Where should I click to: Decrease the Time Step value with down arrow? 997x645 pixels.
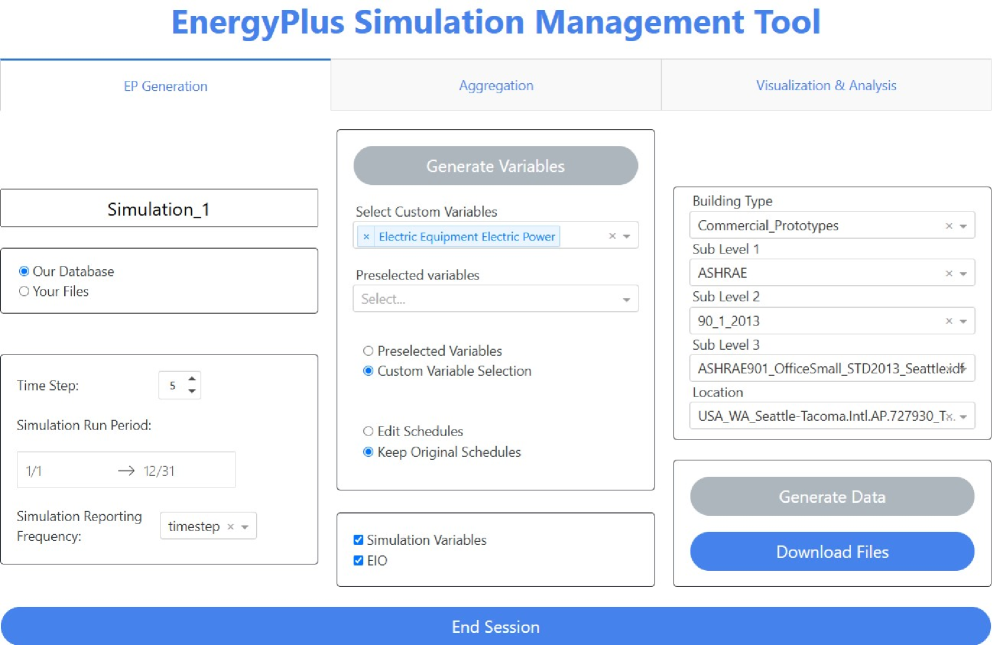pos(192,391)
